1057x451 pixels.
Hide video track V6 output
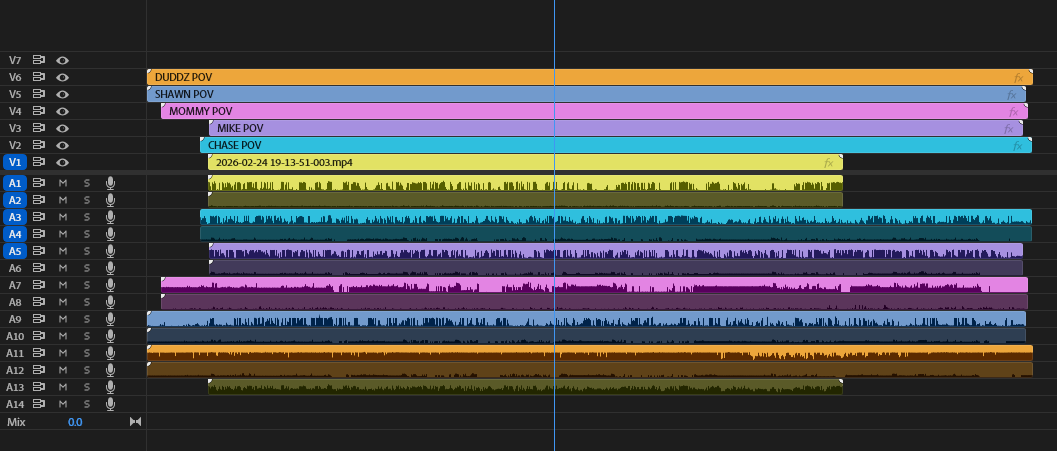pyautogui.click(x=62, y=78)
